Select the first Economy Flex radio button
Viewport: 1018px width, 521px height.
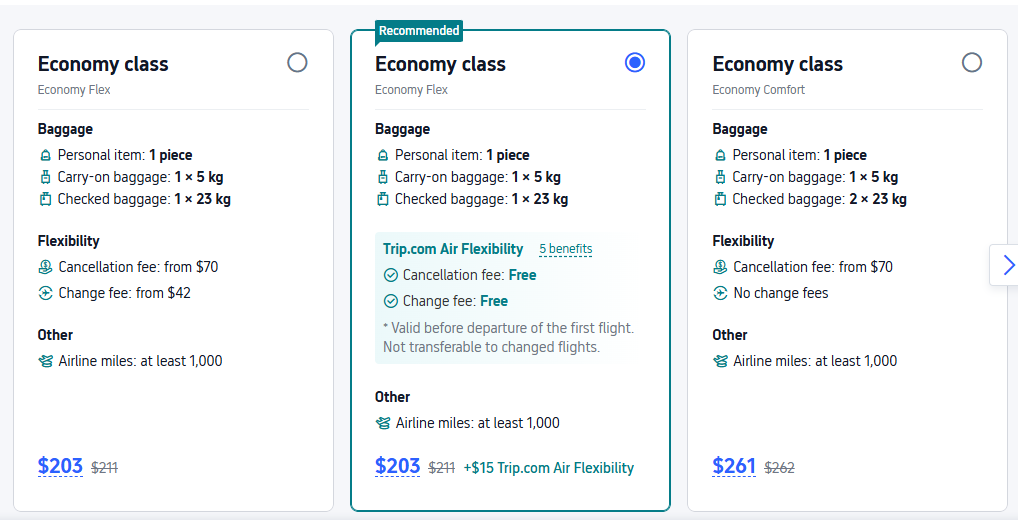pos(297,63)
